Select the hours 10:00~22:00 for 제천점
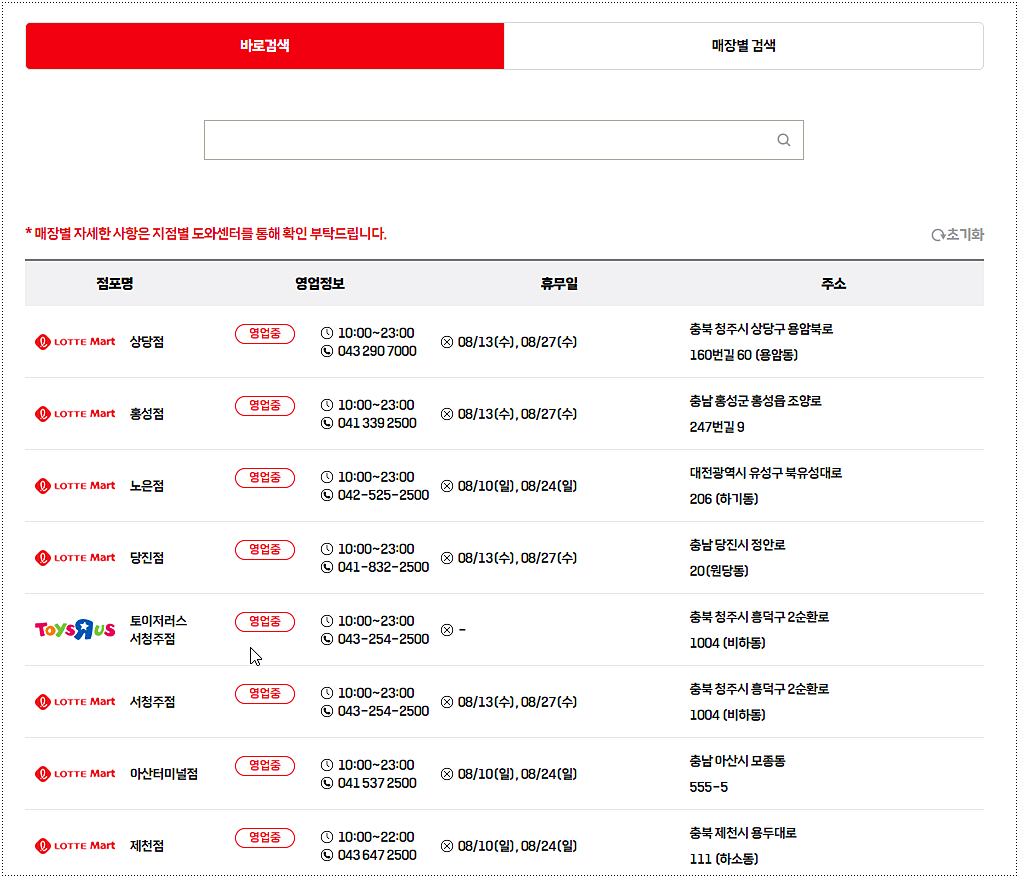This screenshot has height=878, width=1019. click(x=376, y=838)
